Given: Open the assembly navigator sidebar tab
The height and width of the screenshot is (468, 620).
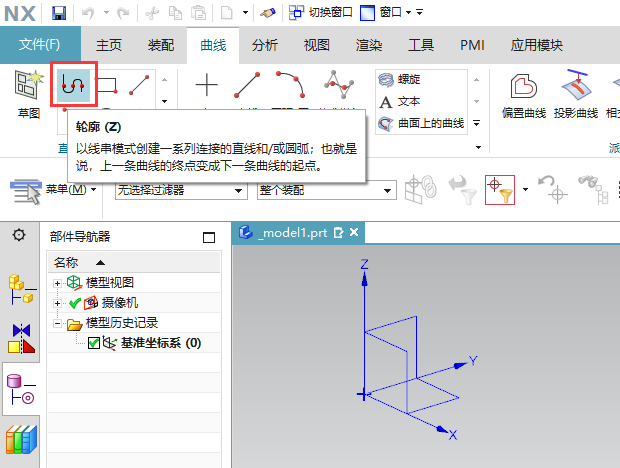Looking at the screenshot, I should (21, 290).
